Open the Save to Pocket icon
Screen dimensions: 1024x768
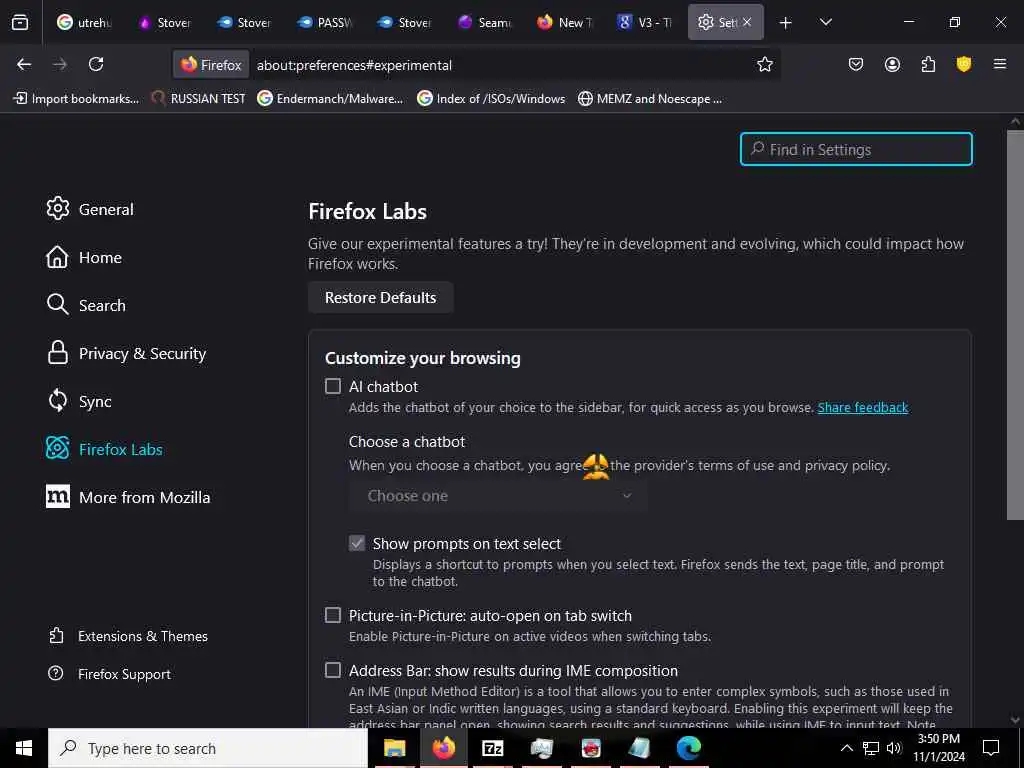(x=856, y=64)
